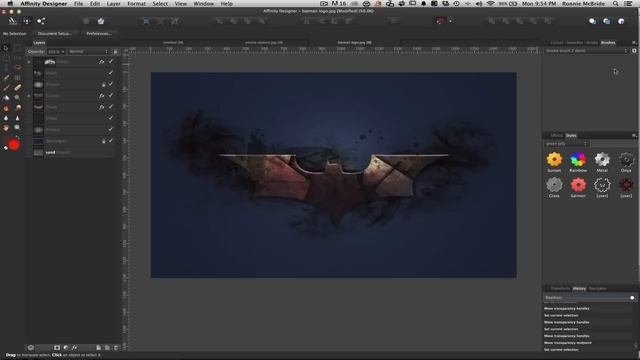Click the fx indicator on topmost layer
This screenshot has height=360, width=640.
102,62
